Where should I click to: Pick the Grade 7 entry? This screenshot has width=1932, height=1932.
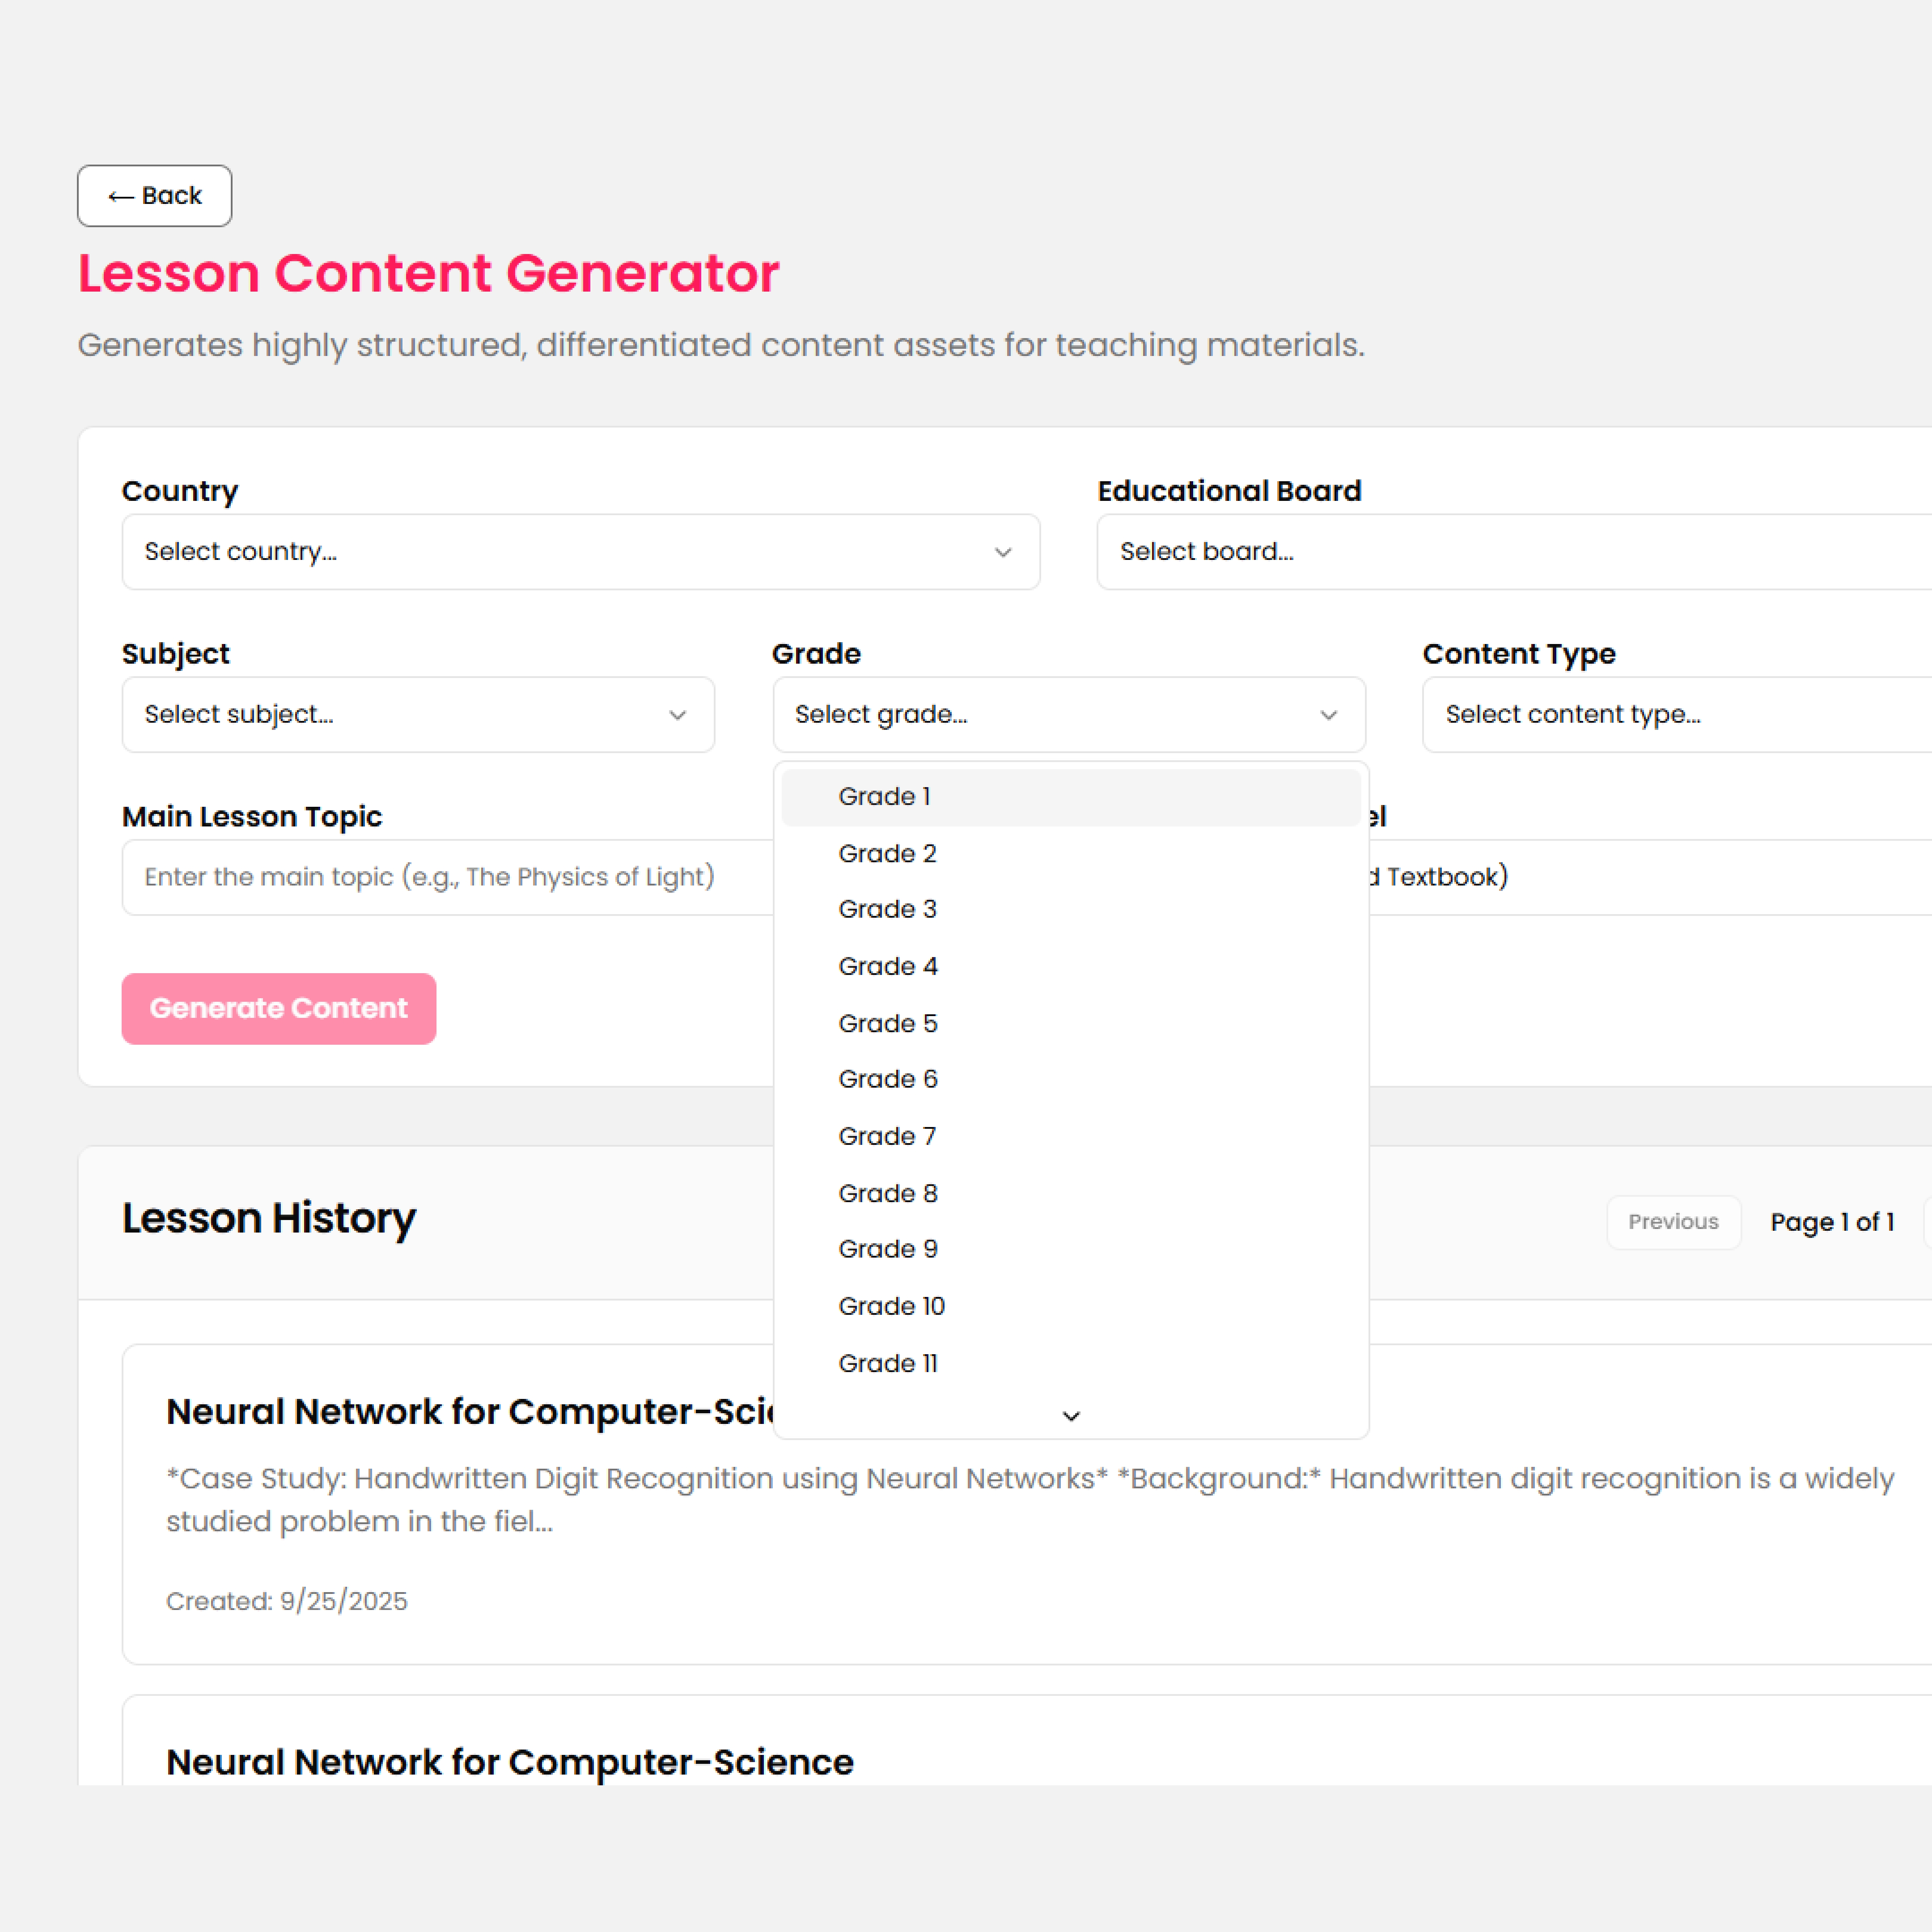point(887,1137)
